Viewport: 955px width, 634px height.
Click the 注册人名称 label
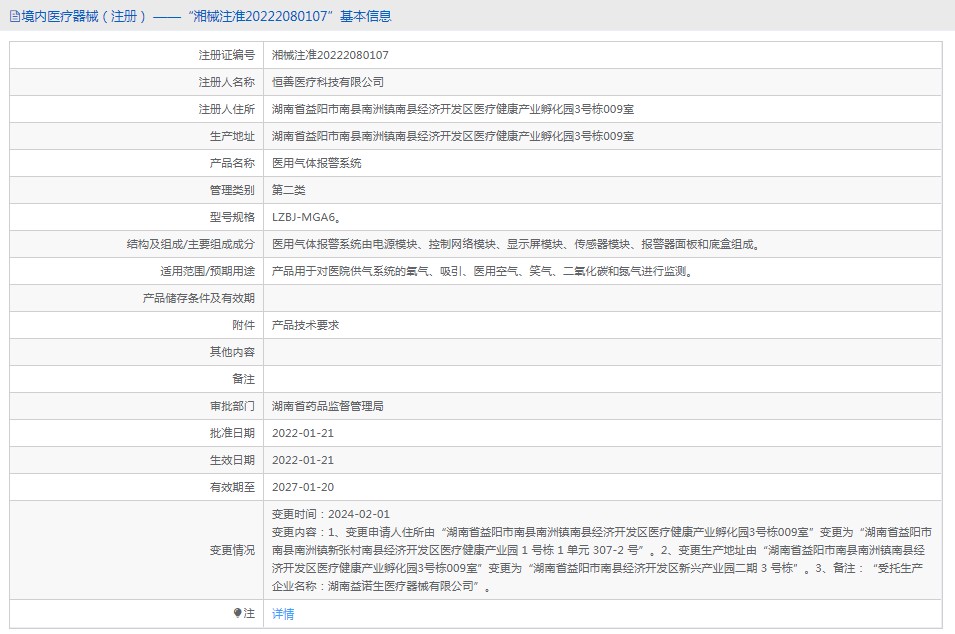[227, 82]
